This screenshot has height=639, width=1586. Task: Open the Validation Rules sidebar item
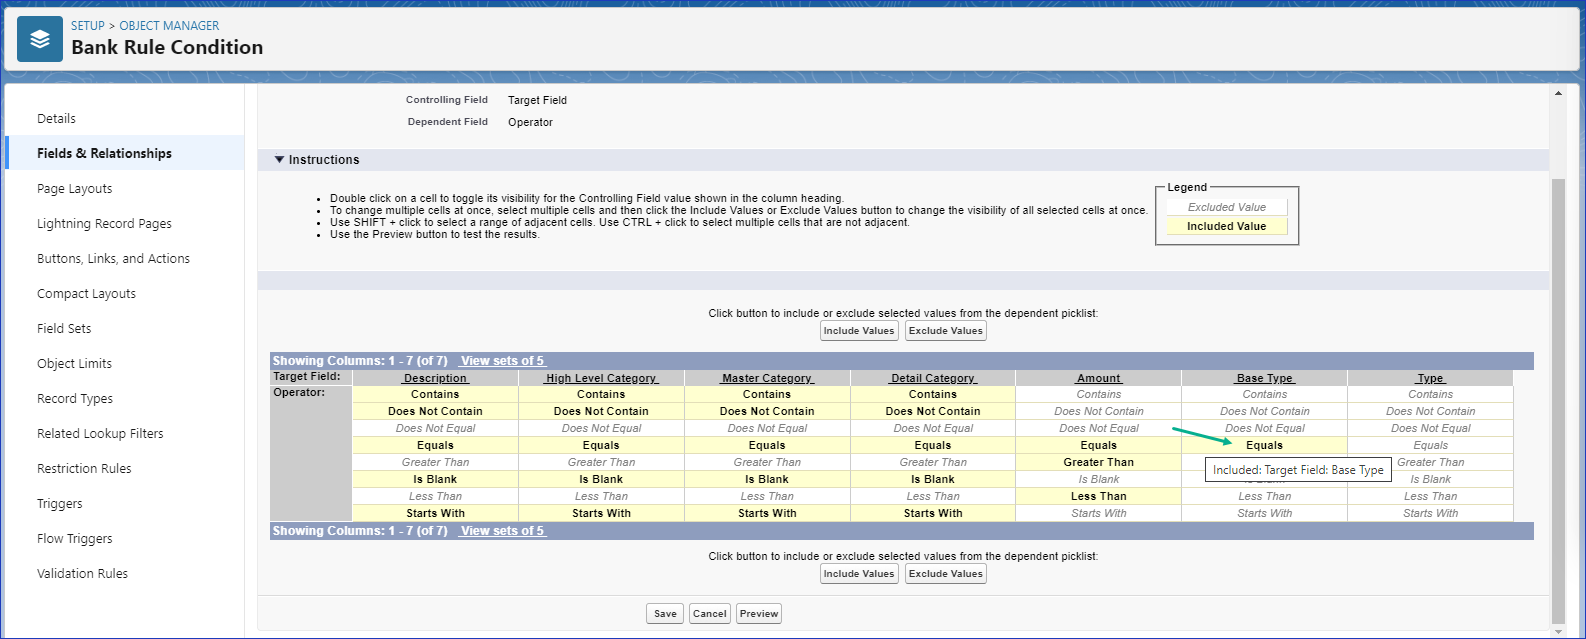click(82, 574)
